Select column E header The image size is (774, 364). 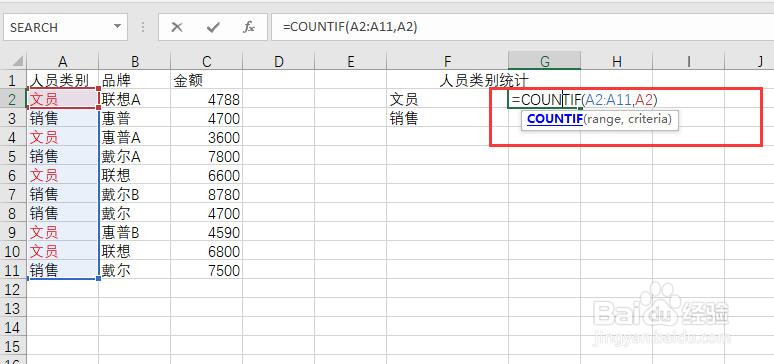click(351, 61)
